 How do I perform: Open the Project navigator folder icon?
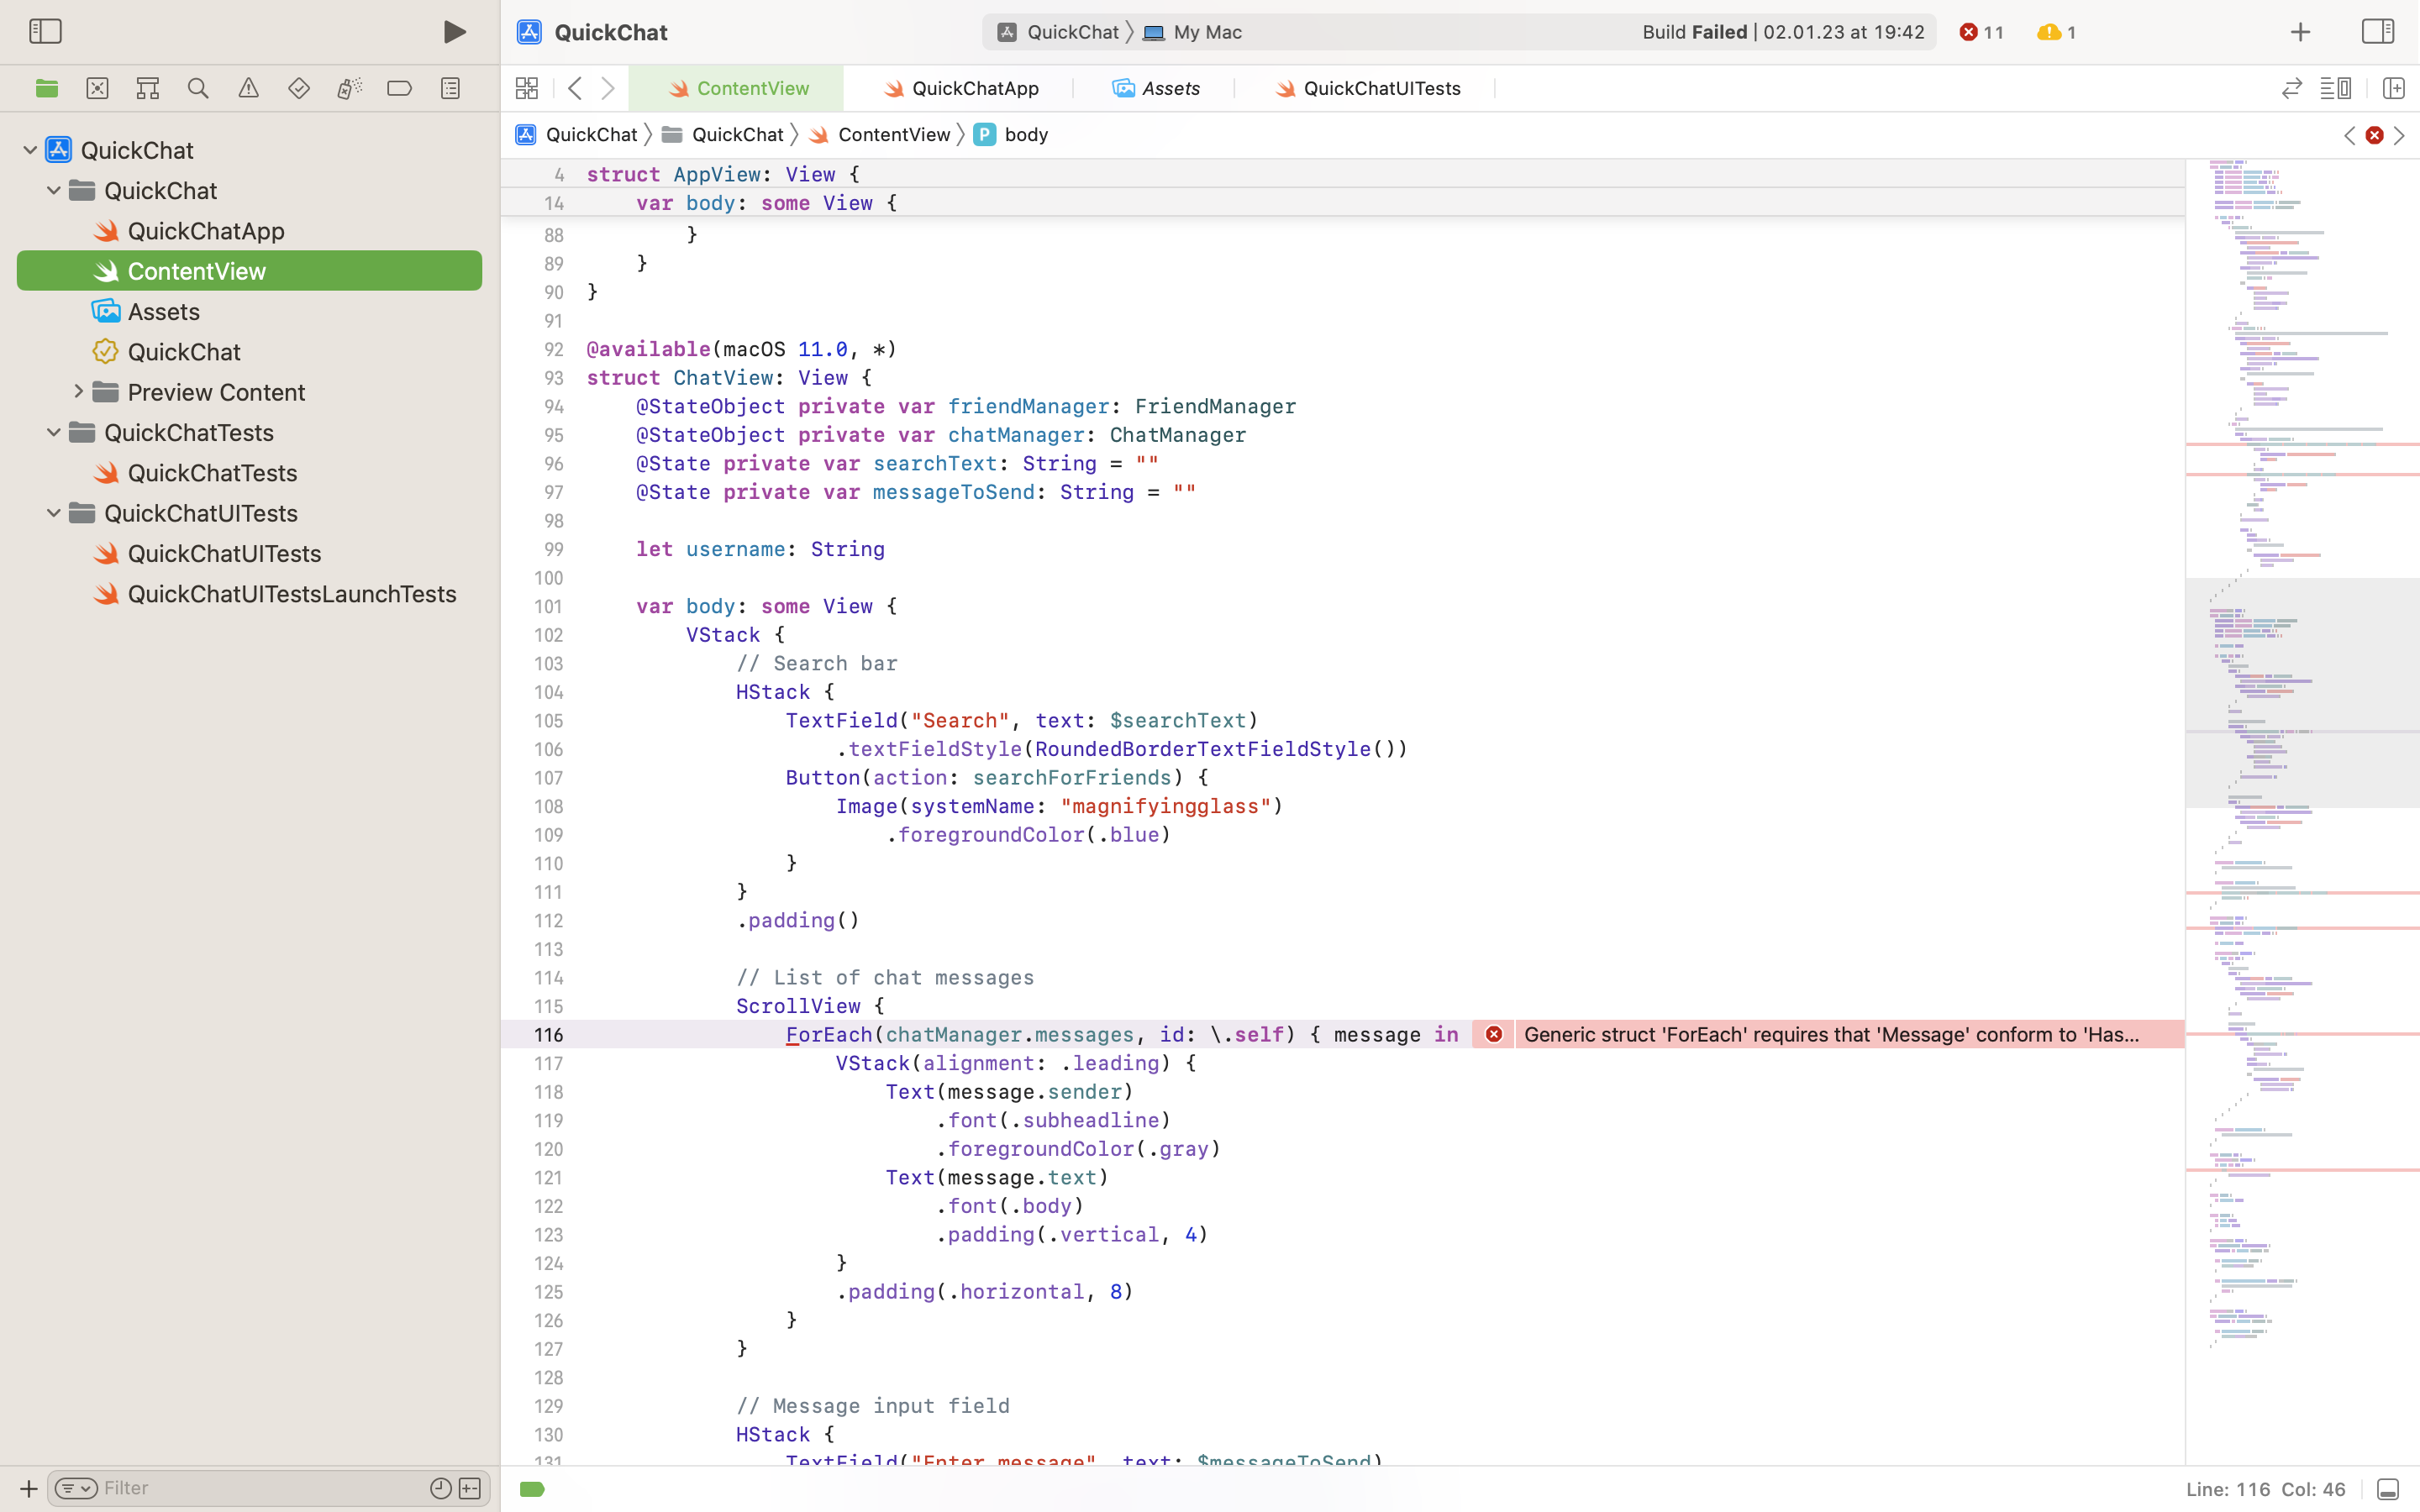[47, 88]
